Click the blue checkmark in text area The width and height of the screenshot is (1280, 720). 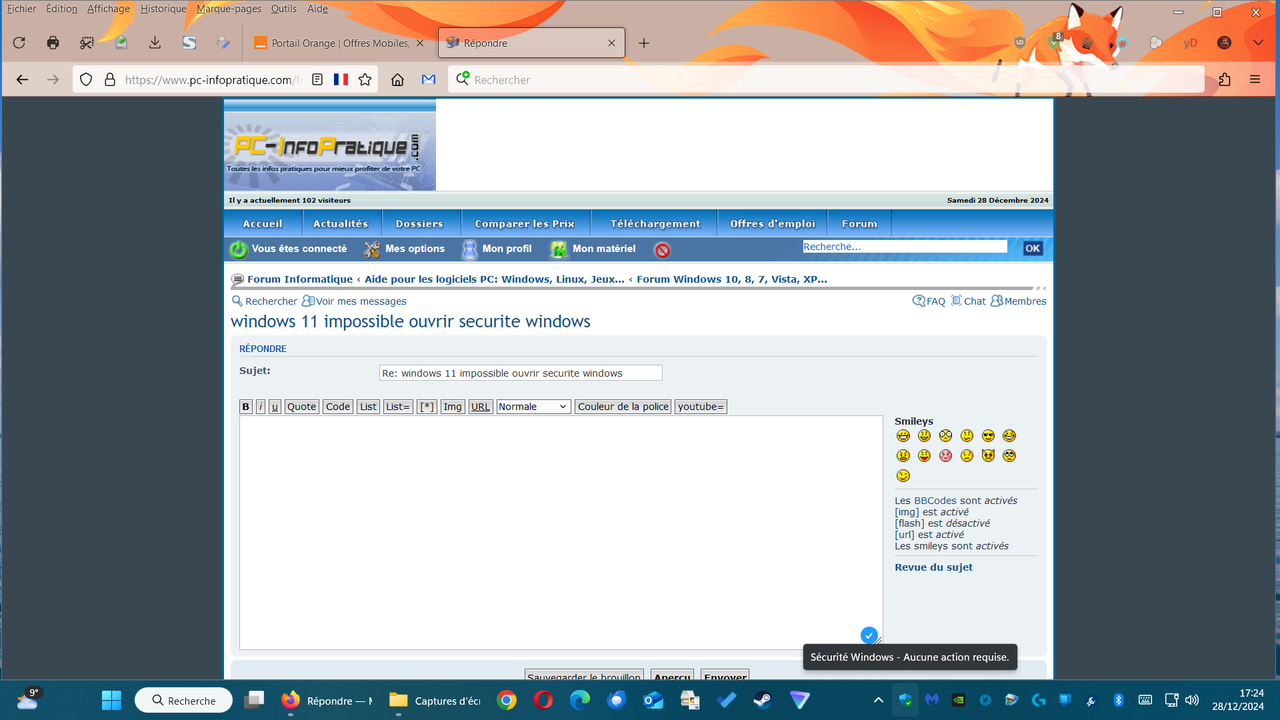(869, 635)
